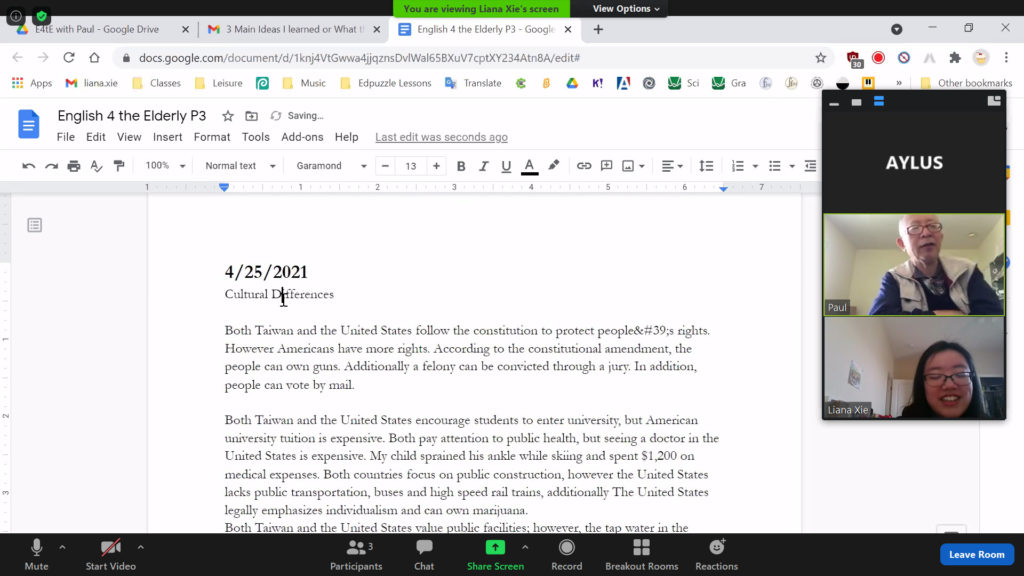Open the File menu
Viewport: 1024px width, 576px height.
click(65, 137)
